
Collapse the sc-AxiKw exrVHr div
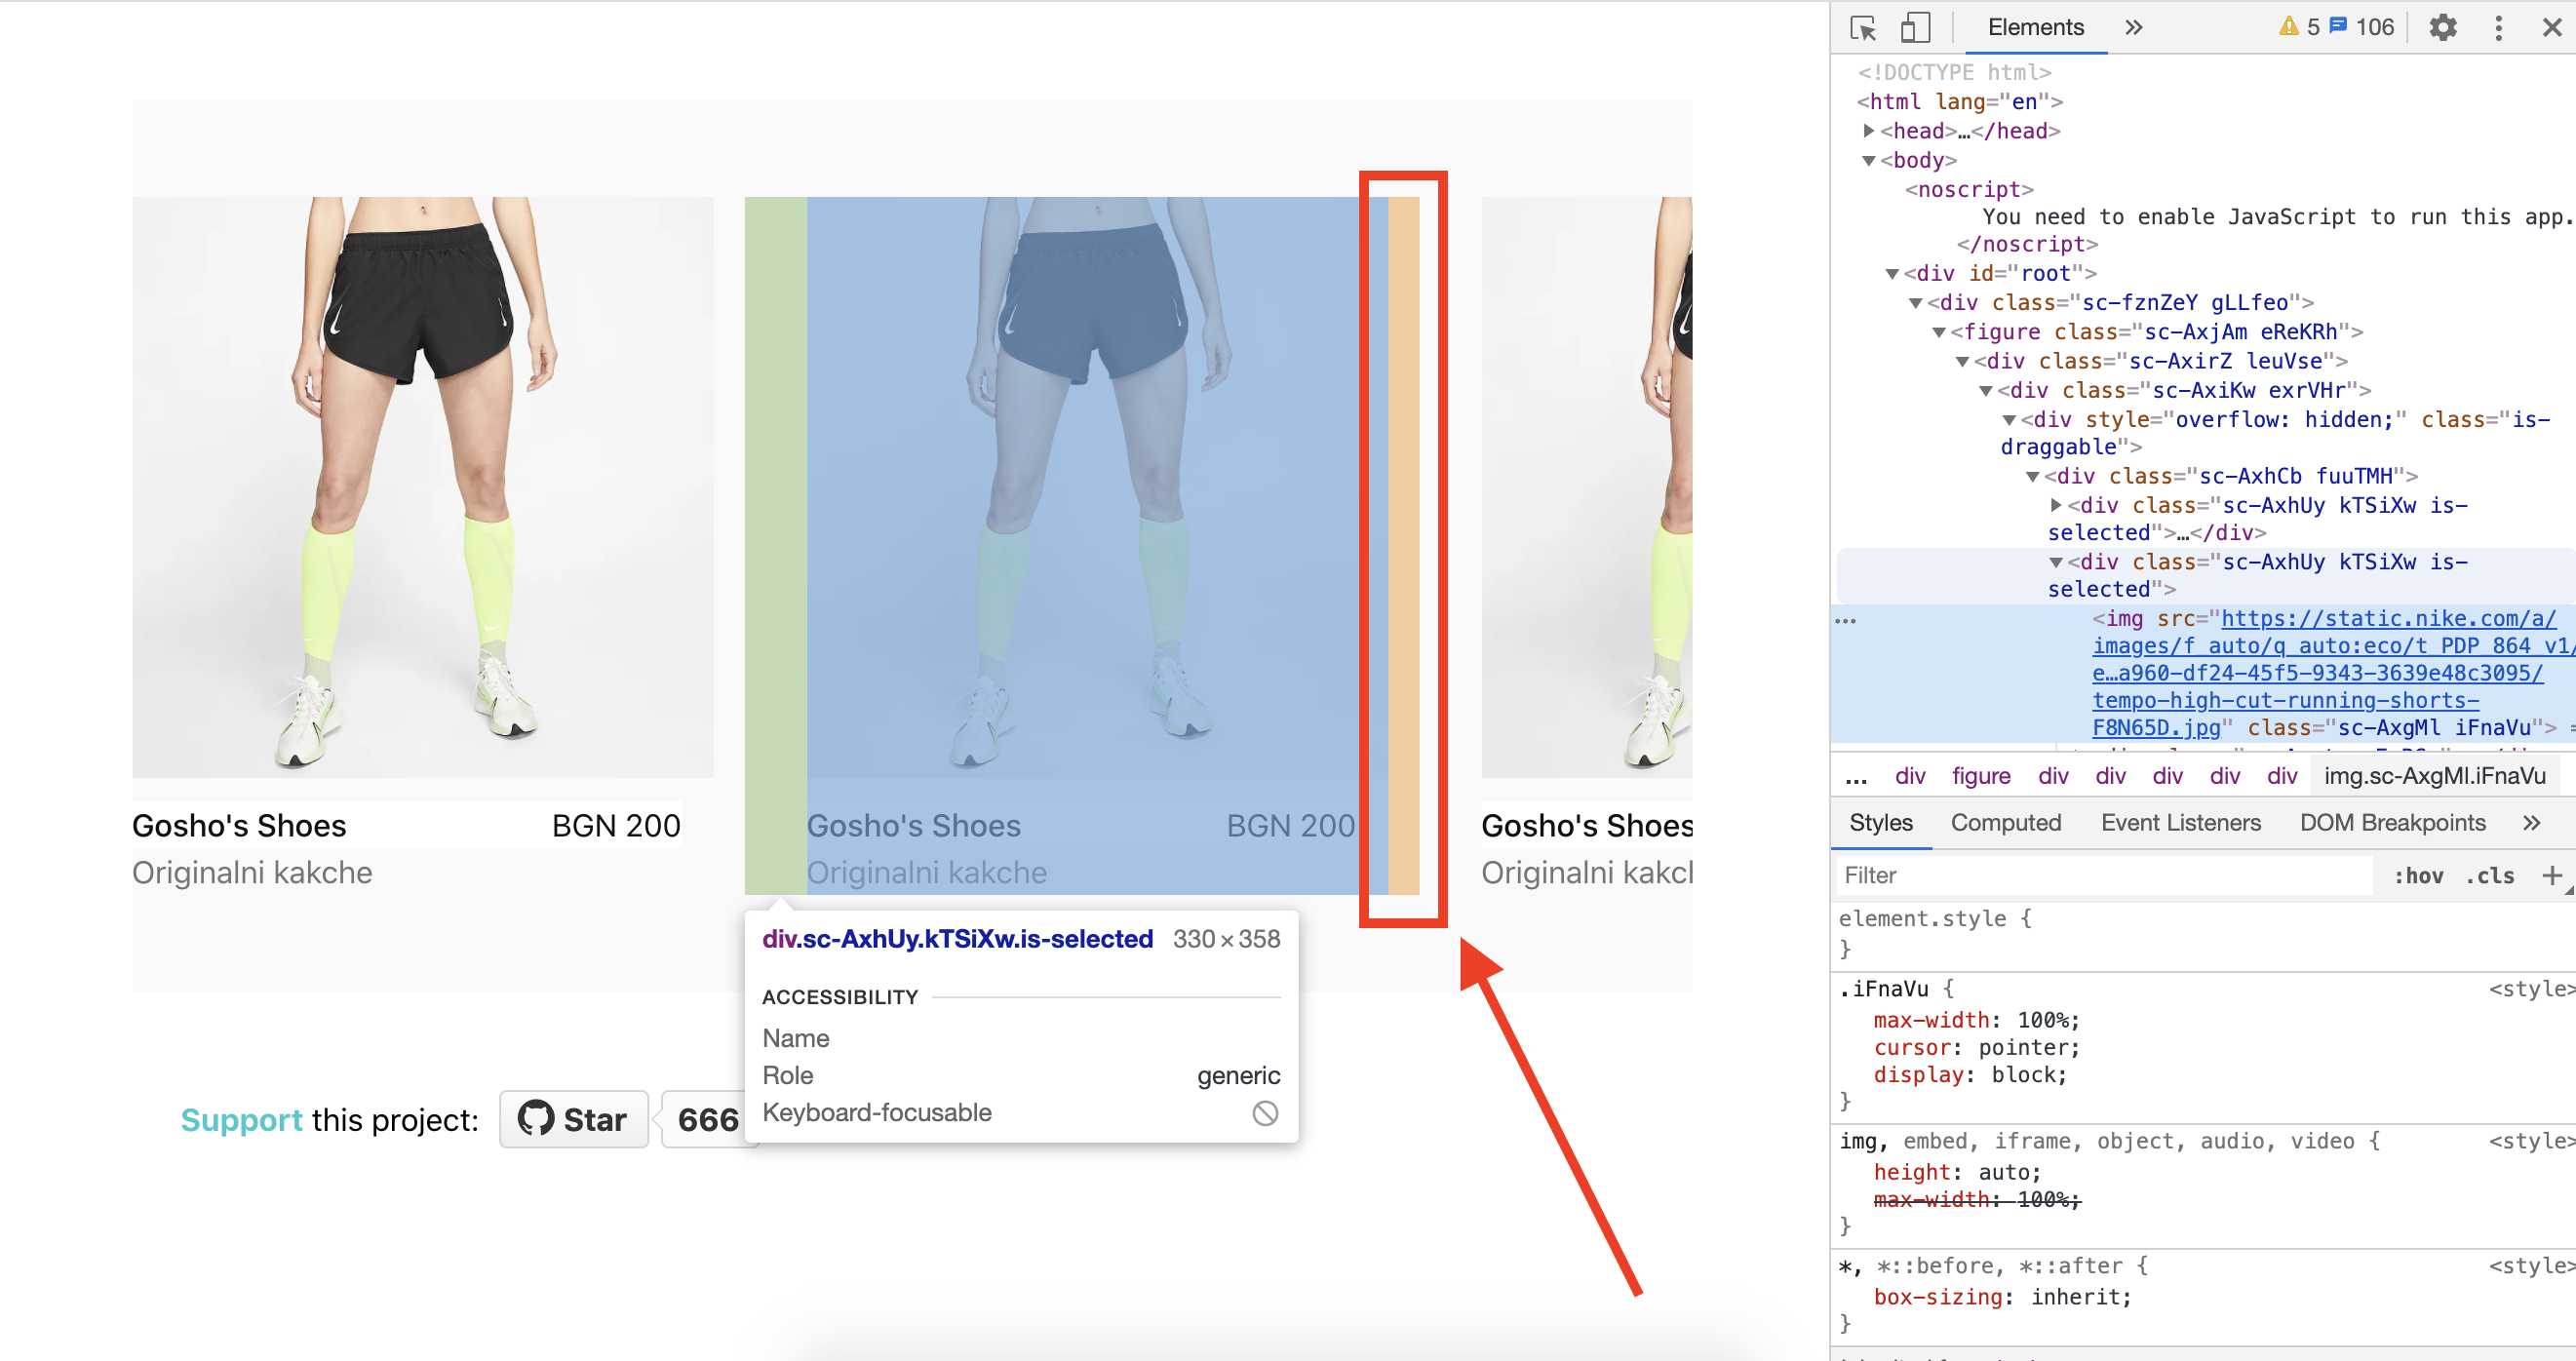[1986, 390]
